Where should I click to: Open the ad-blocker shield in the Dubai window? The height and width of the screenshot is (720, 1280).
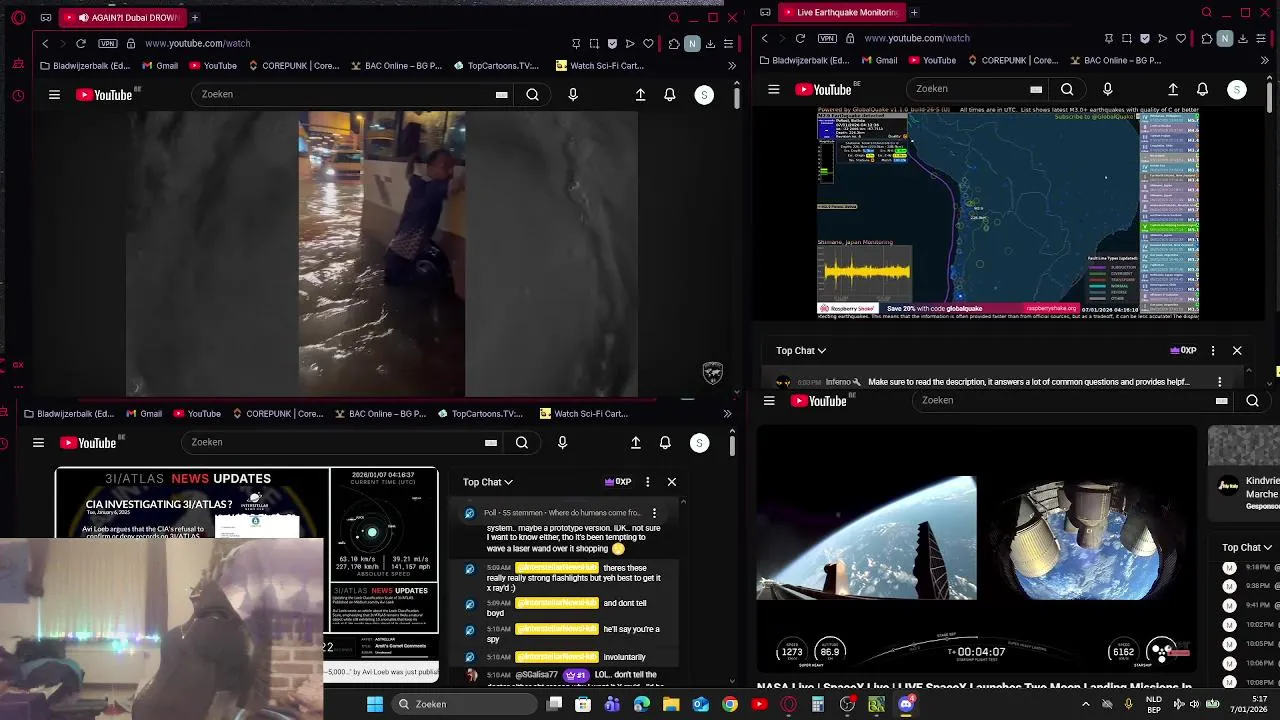612,43
